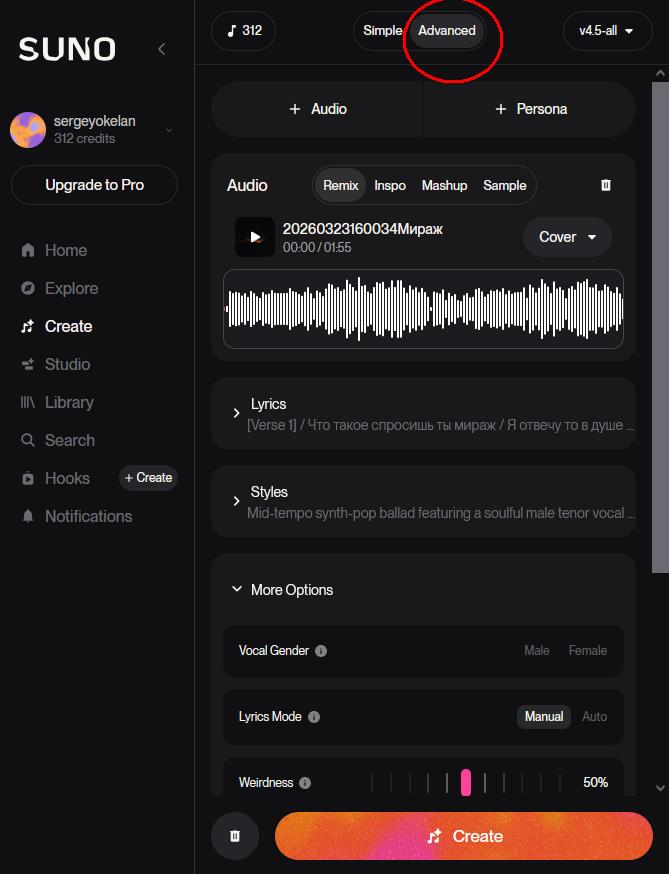Open the Cover mode dropdown
Screen dimensions: 669x874
point(567,237)
